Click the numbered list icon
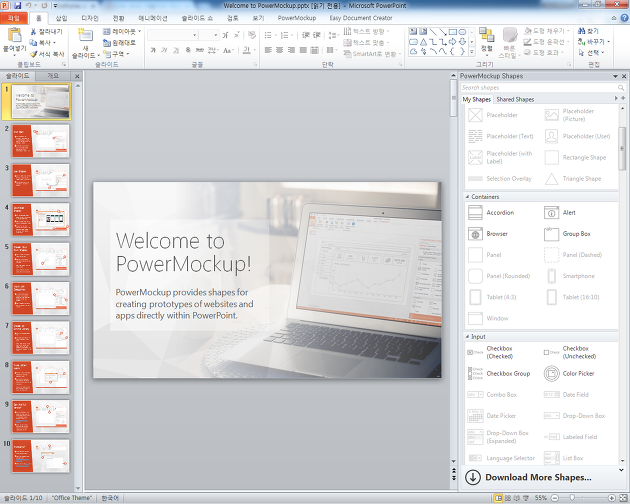Image resolution: width=630 pixels, height=504 pixels. 284,35
